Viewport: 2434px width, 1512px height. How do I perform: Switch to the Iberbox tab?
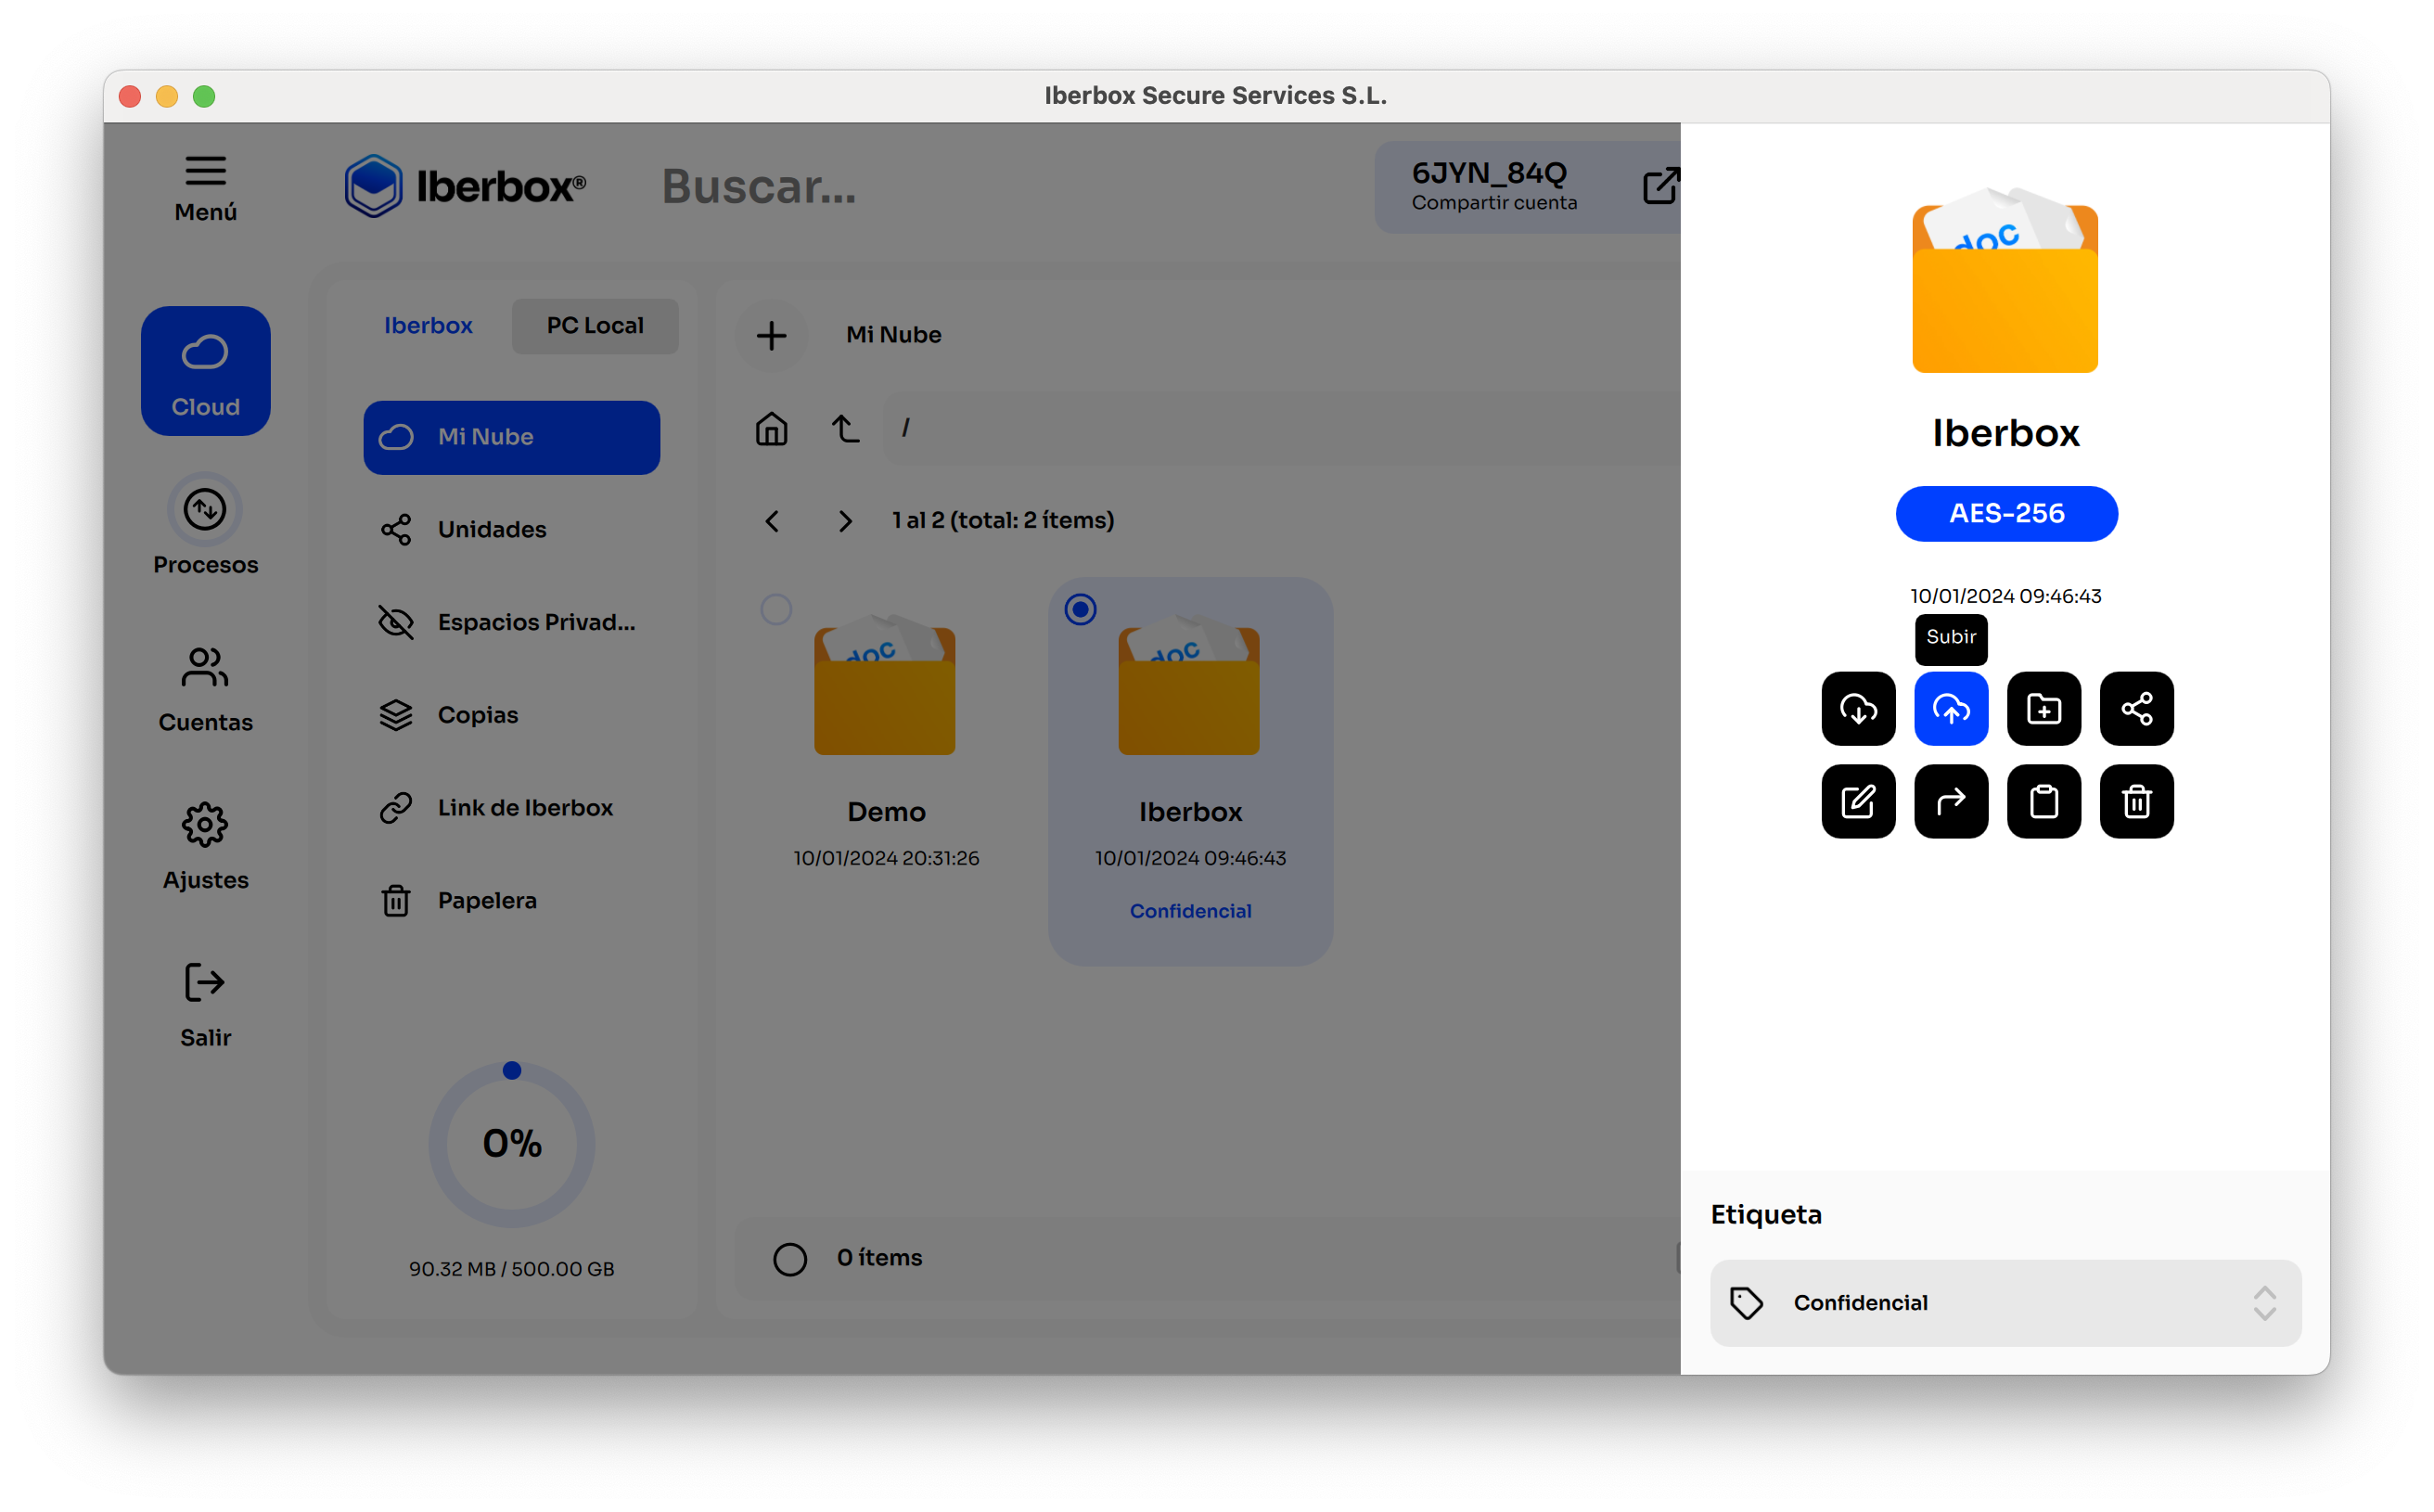point(428,326)
